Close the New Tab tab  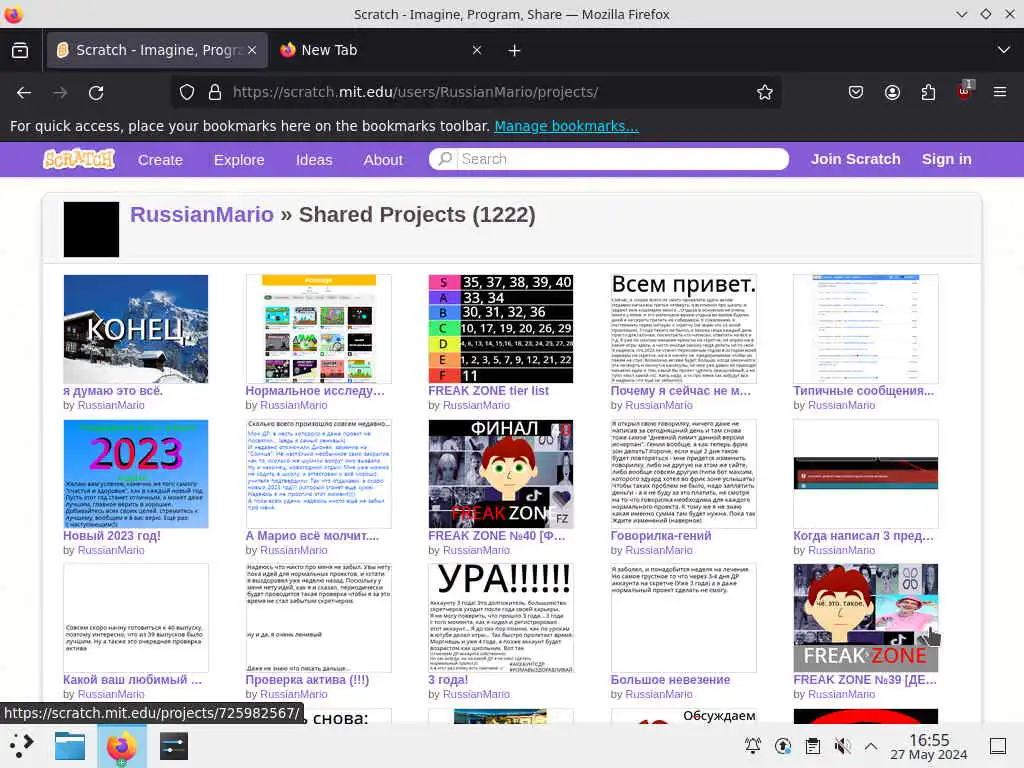pyautogui.click(x=477, y=50)
